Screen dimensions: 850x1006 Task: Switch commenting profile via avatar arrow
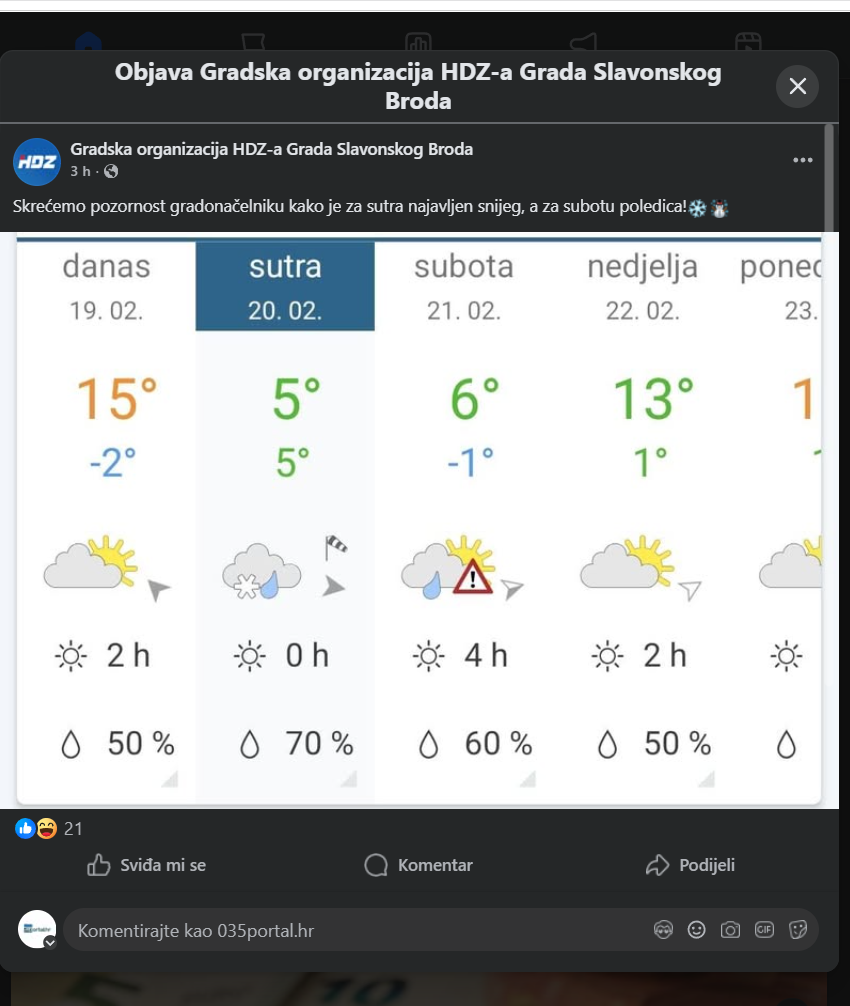(x=50, y=942)
